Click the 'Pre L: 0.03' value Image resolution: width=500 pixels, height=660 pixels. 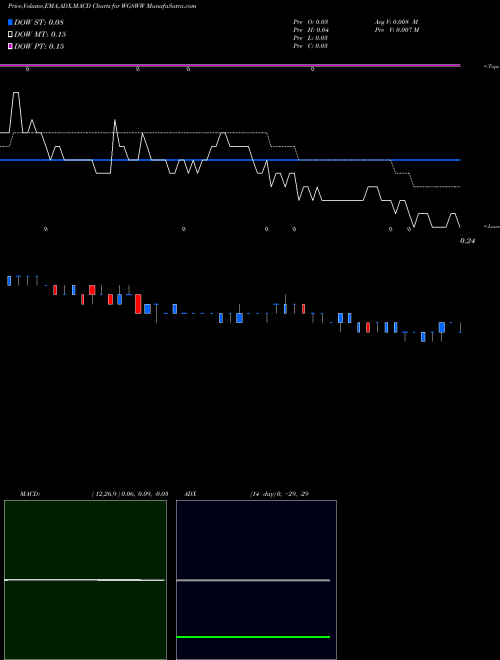point(311,38)
